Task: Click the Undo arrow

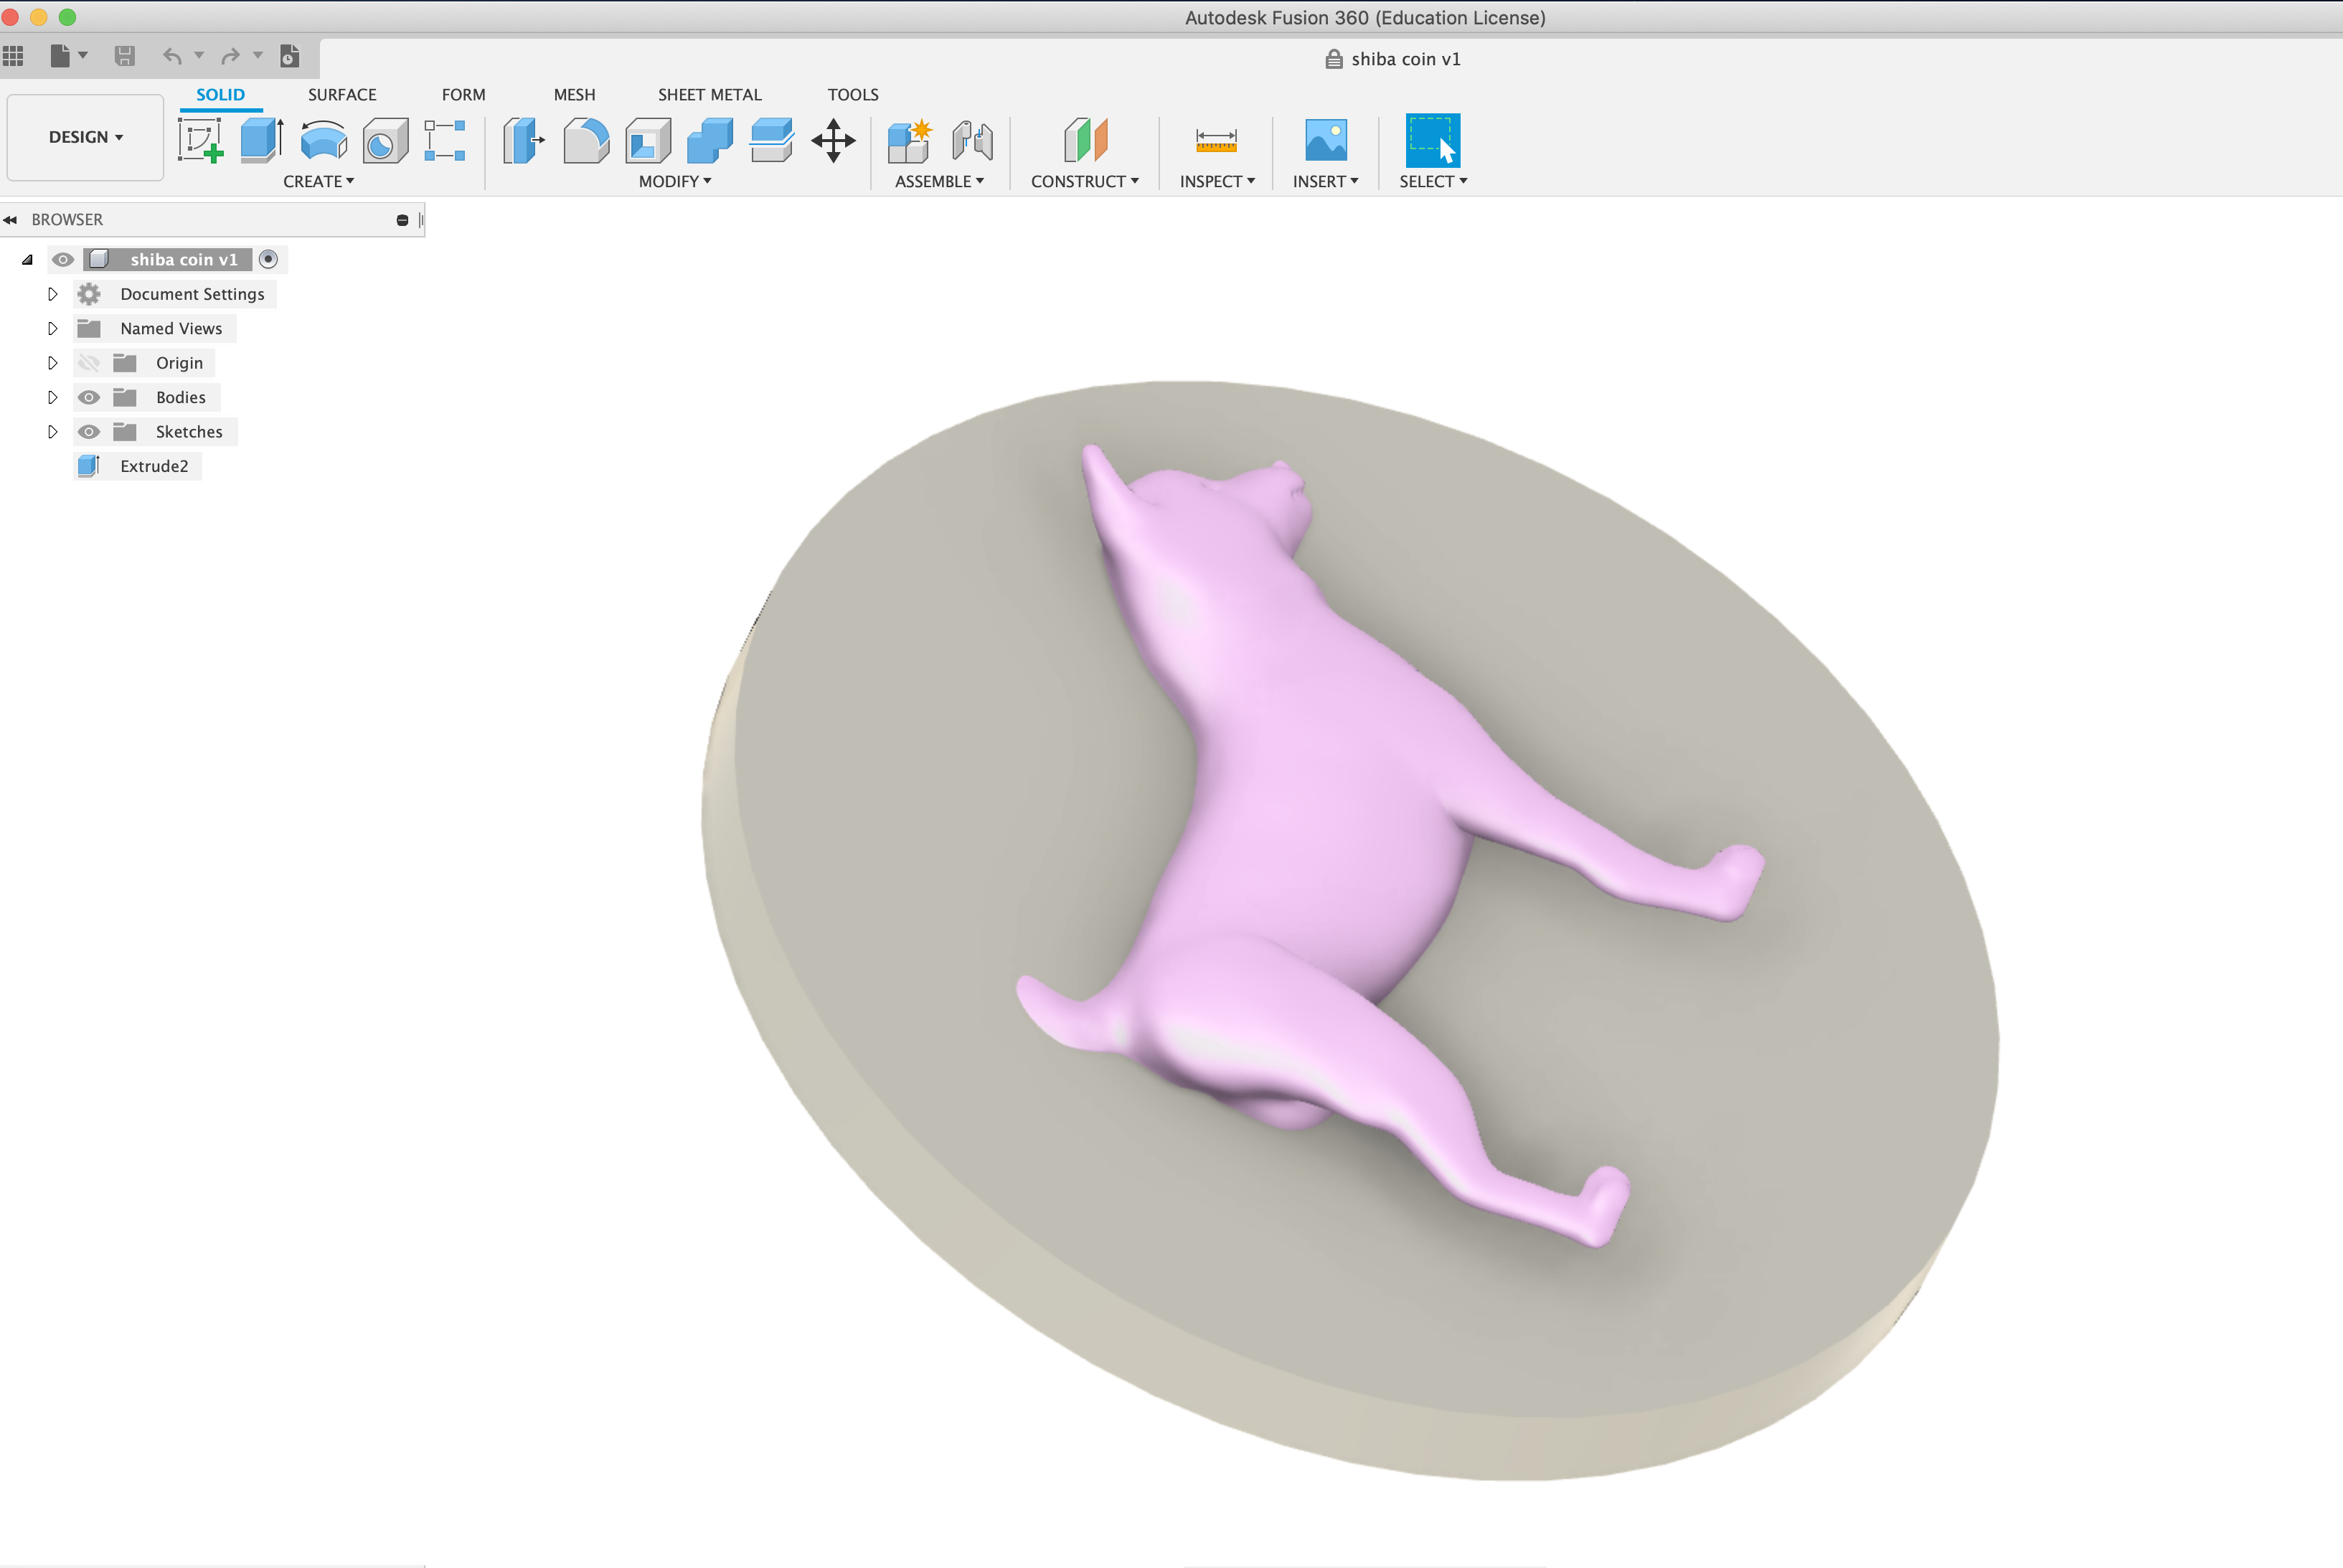Action: pos(172,56)
